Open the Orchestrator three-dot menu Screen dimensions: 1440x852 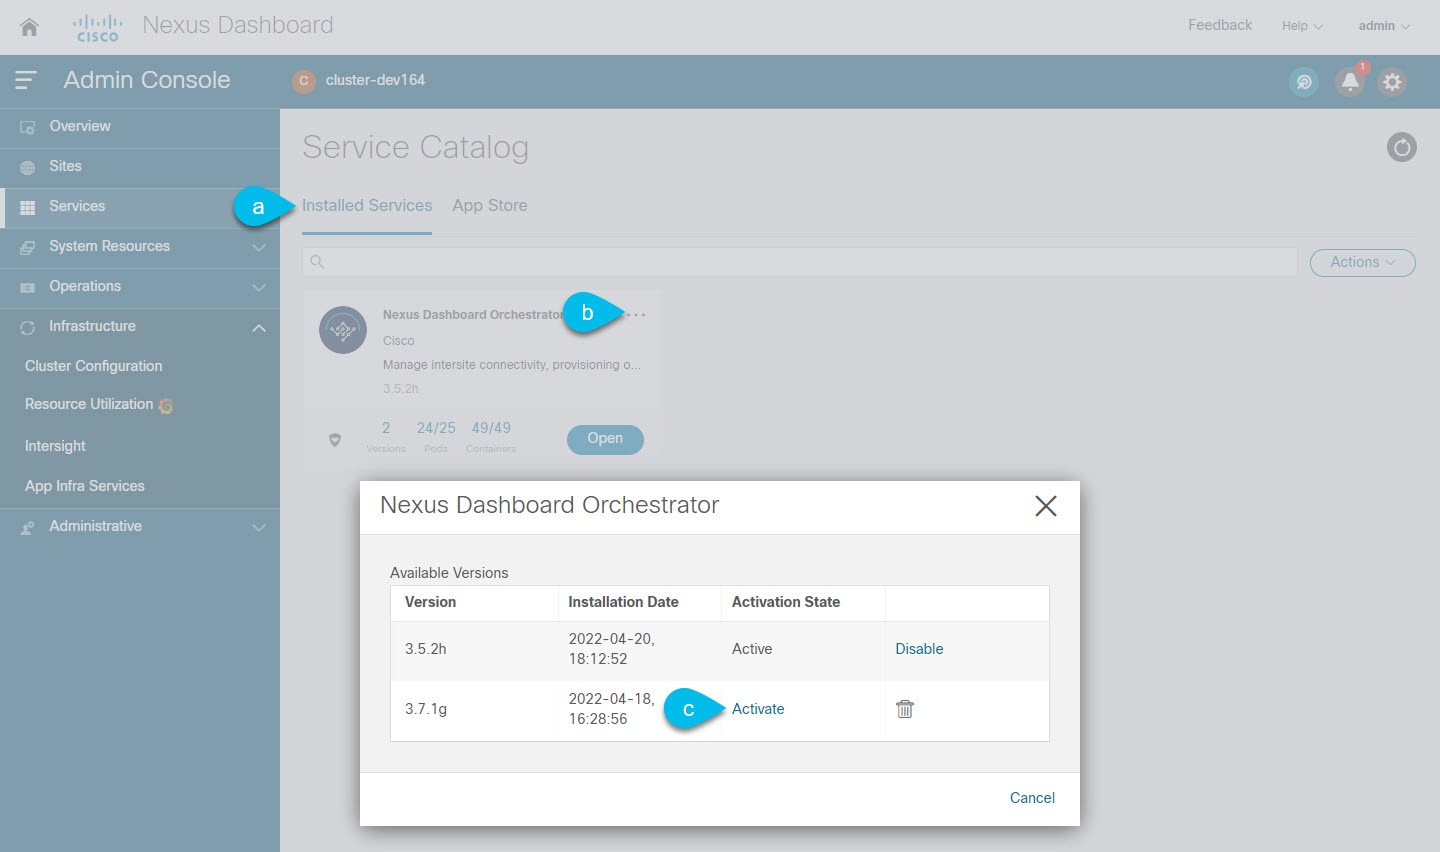pos(636,315)
